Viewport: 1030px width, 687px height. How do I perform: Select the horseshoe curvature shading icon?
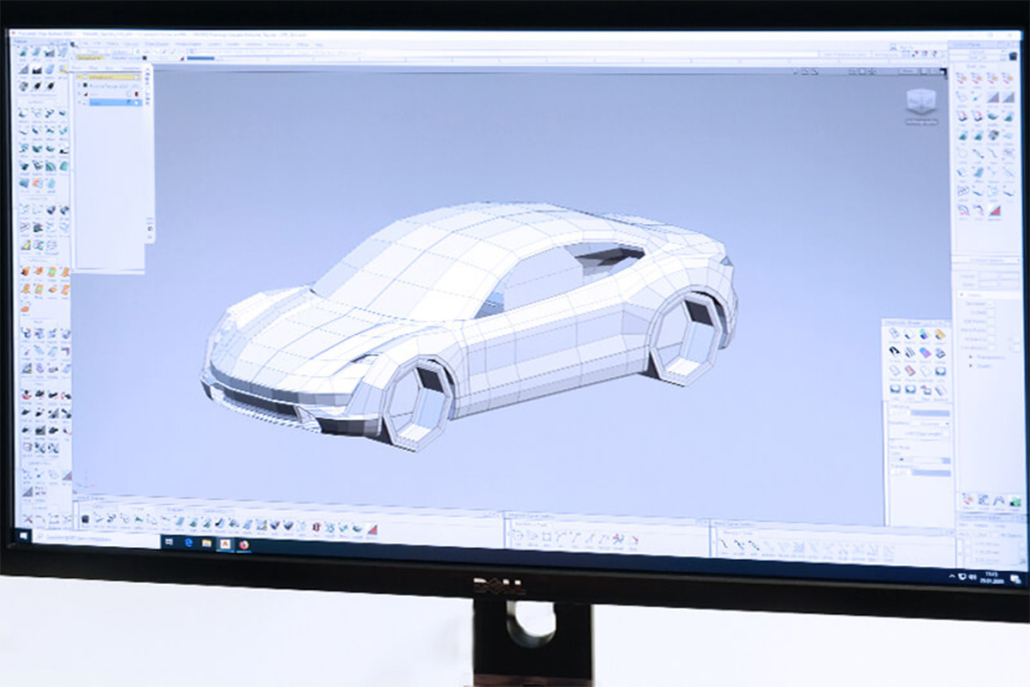[x=895, y=353]
